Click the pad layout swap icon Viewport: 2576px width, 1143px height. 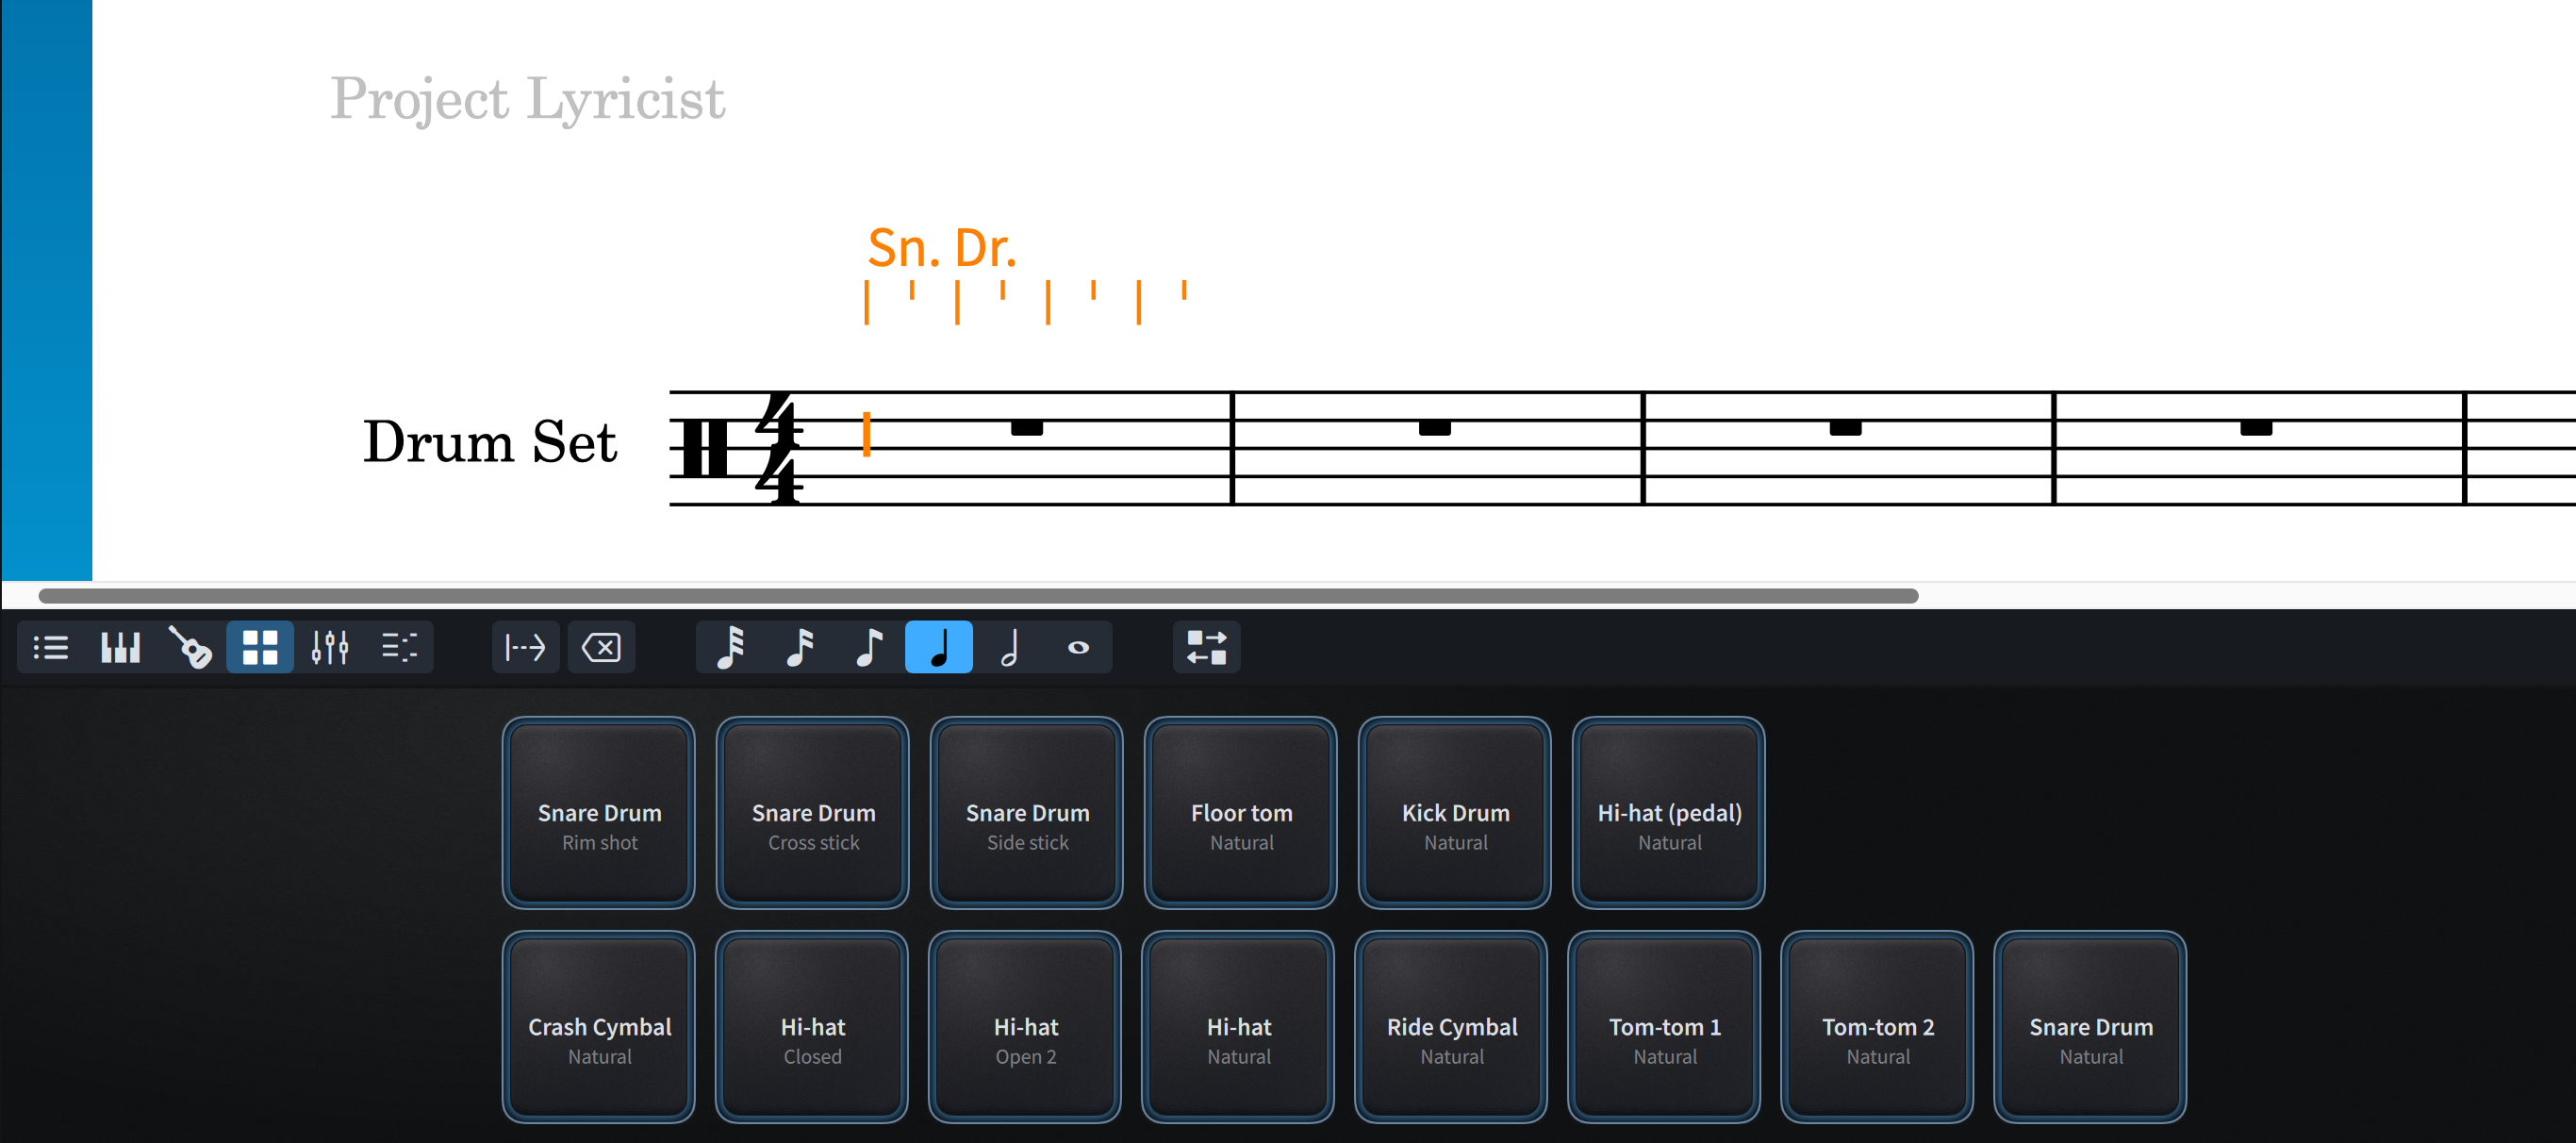[x=1206, y=647]
